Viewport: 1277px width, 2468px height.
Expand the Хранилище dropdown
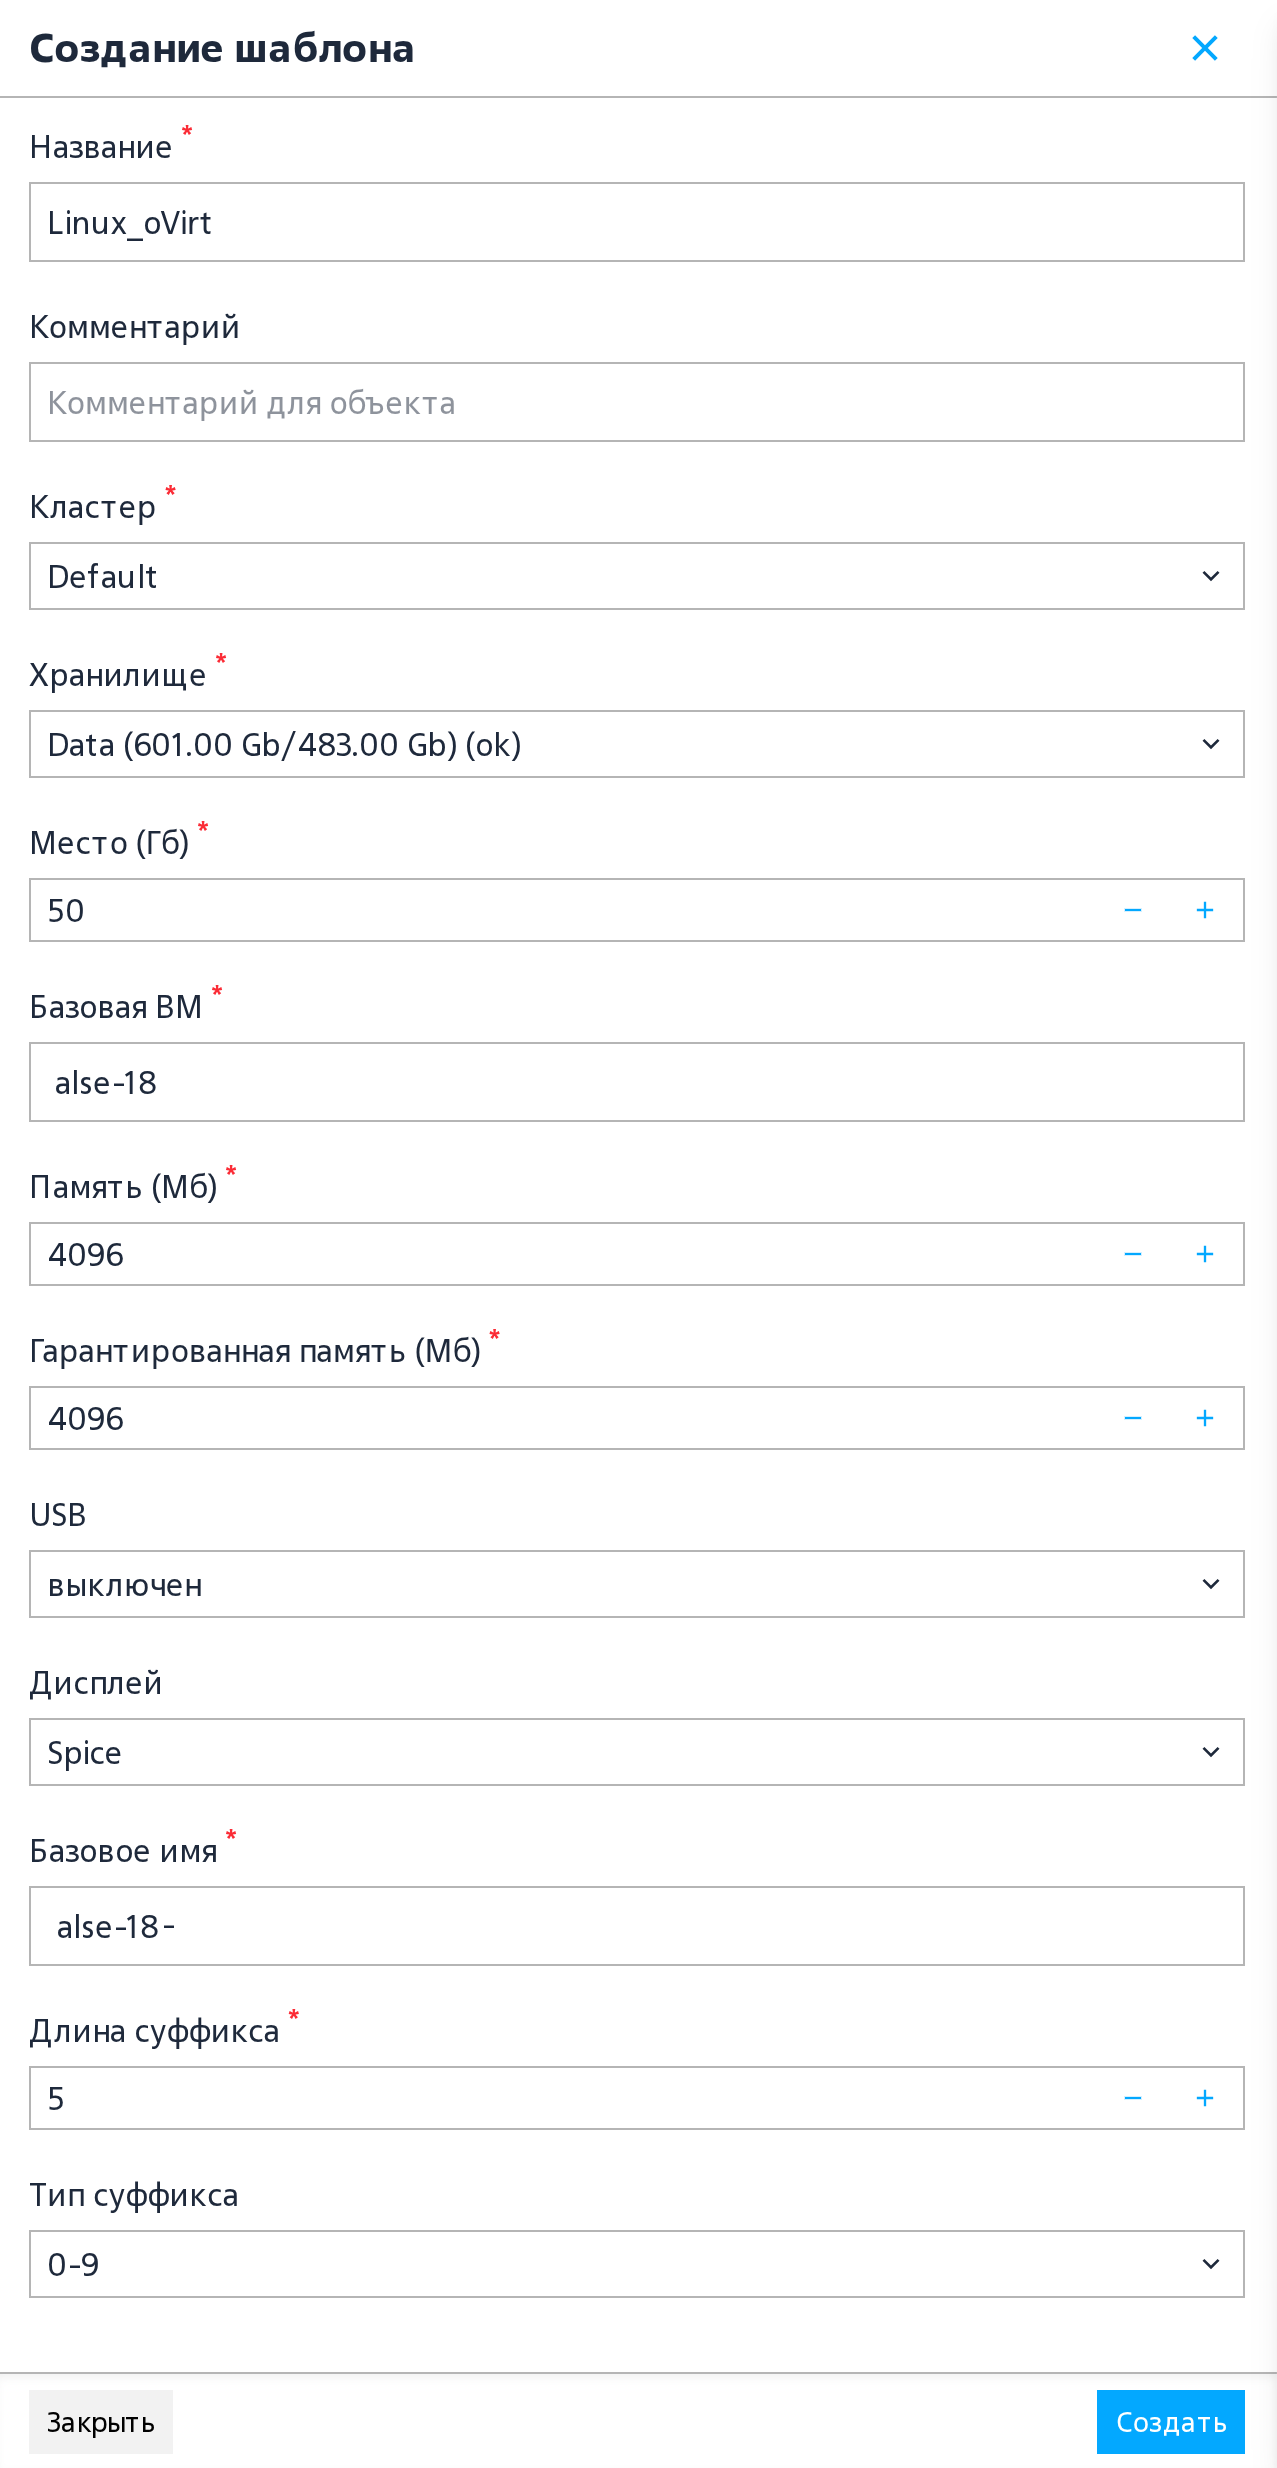point(637,744)
